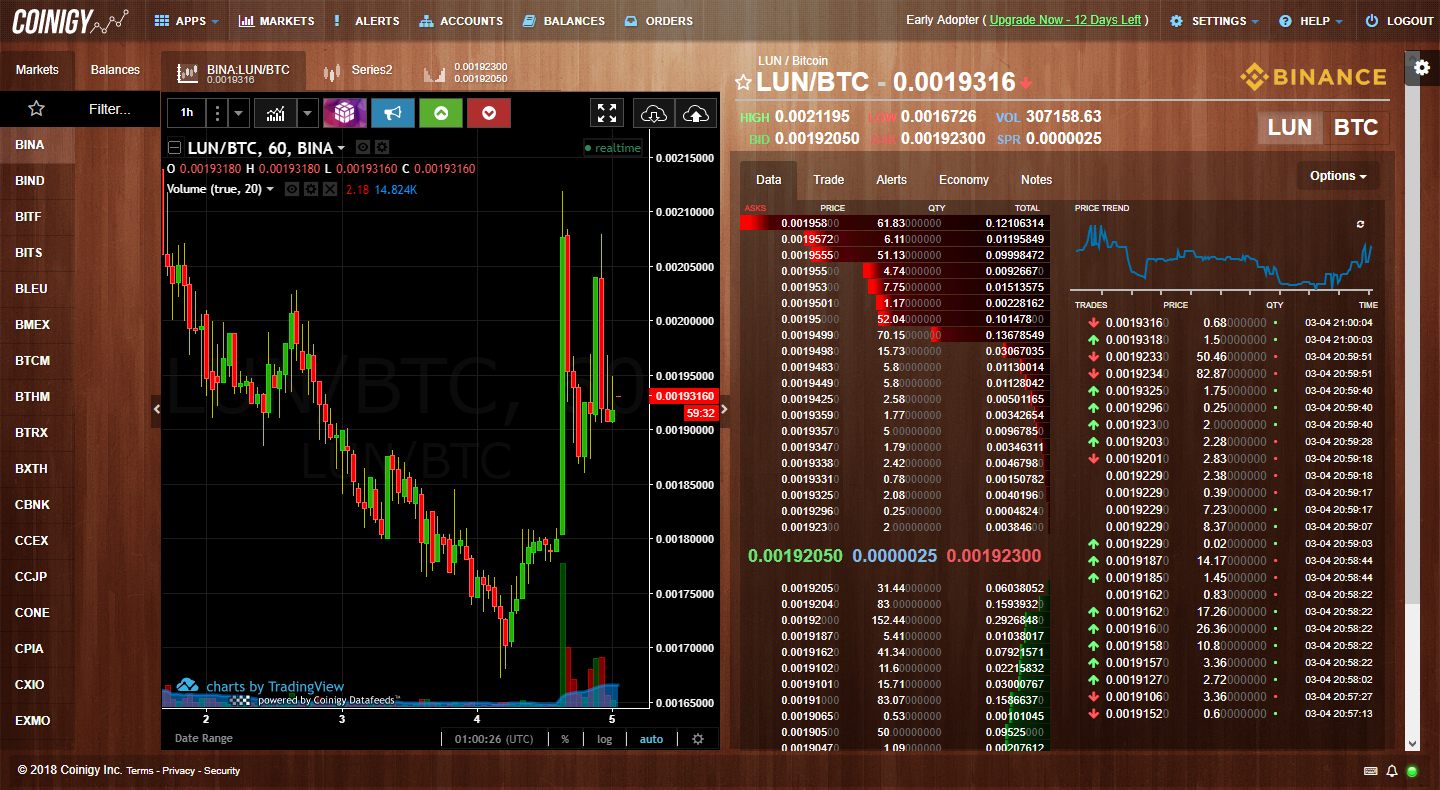Open the Terms footer link

[x=140, y=771]
